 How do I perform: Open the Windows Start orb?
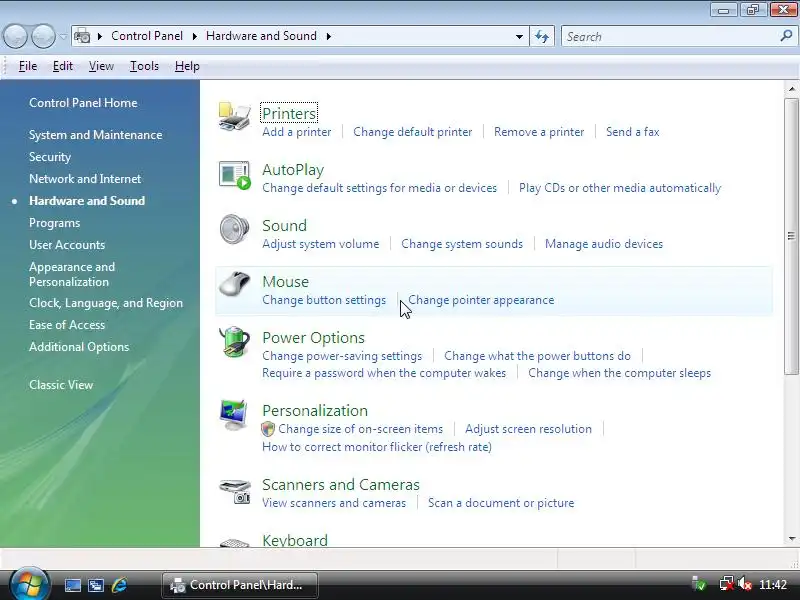tap(29, 583)
